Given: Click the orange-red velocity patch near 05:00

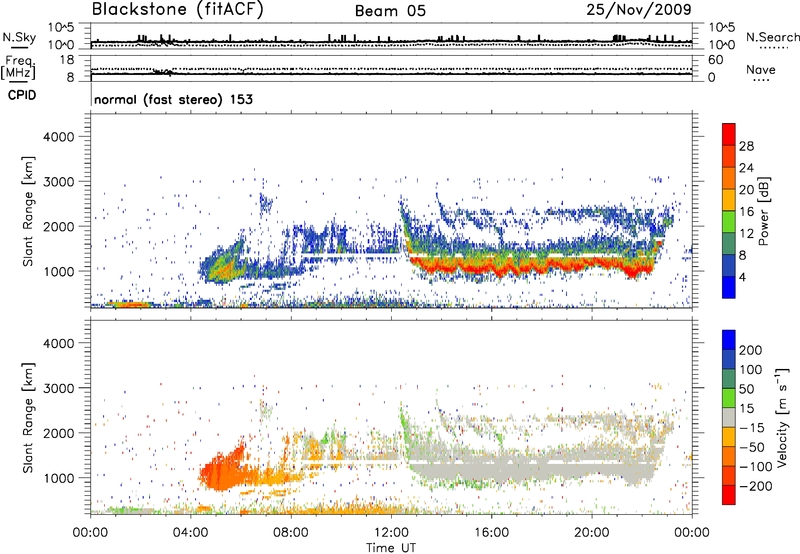Looking at the screenshot, I should pos(222,469).
